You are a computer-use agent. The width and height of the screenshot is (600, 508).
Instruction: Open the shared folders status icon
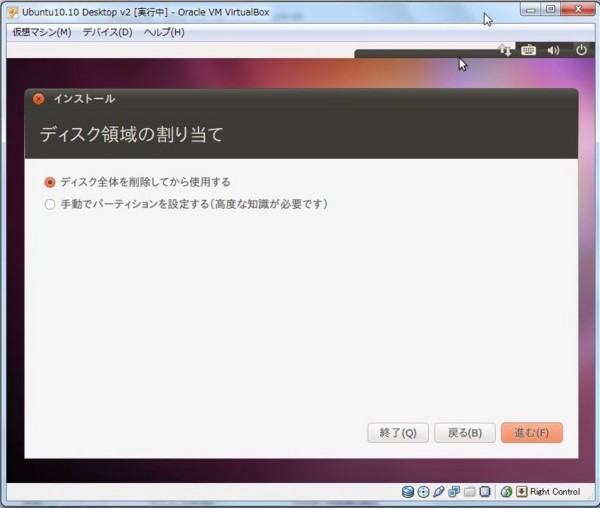pyautogui.click(x=470, y=492)
